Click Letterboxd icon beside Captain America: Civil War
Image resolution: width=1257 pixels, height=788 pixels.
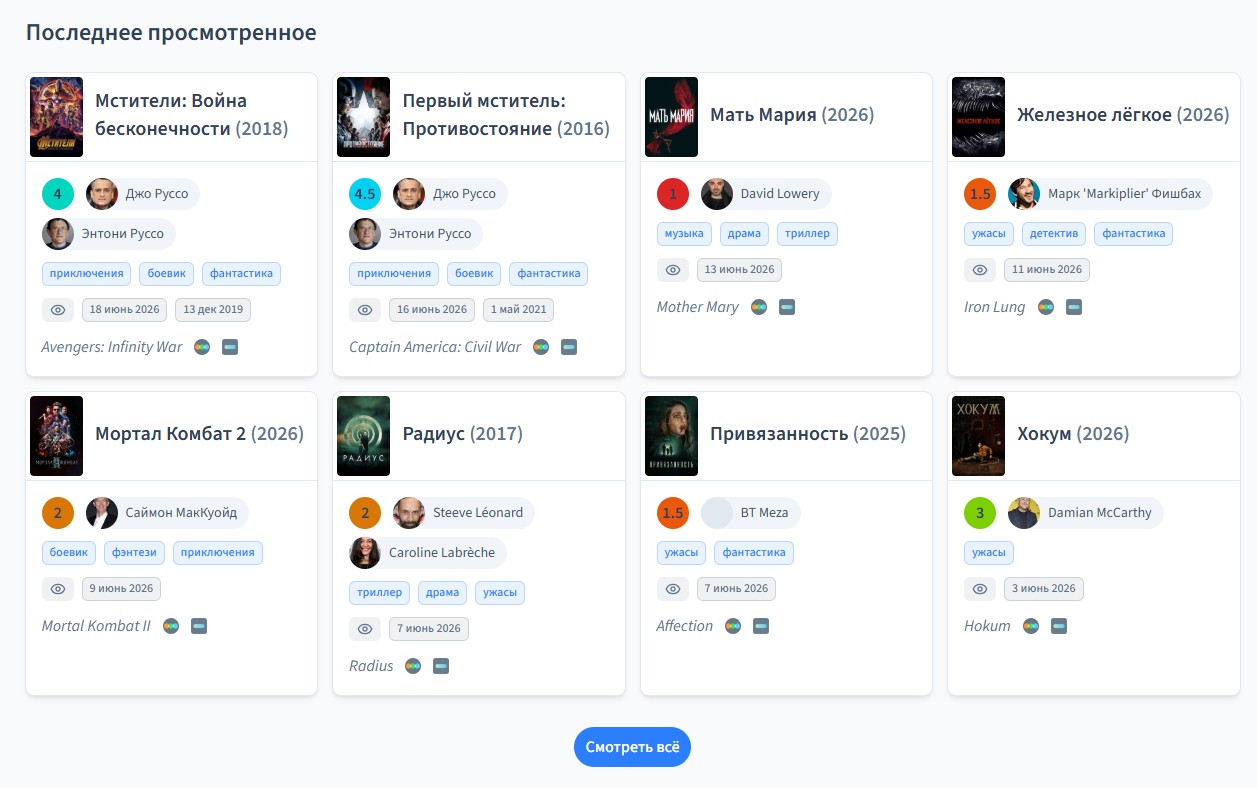point(541,347)
